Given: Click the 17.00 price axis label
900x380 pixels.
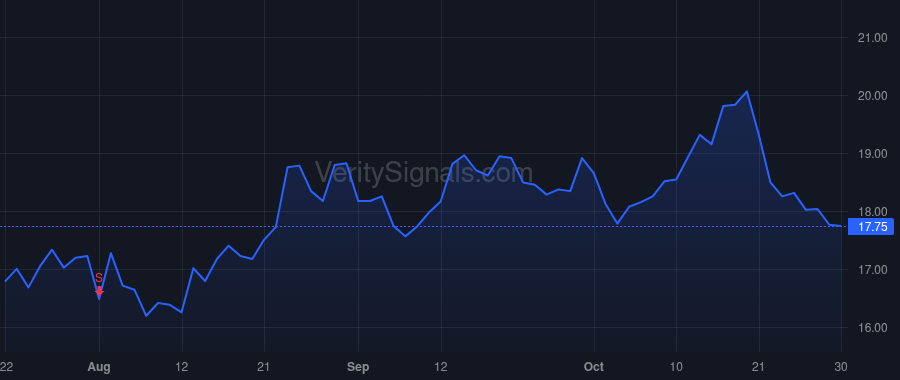Looking at the screenshot, I should click(x=872, y=270).
